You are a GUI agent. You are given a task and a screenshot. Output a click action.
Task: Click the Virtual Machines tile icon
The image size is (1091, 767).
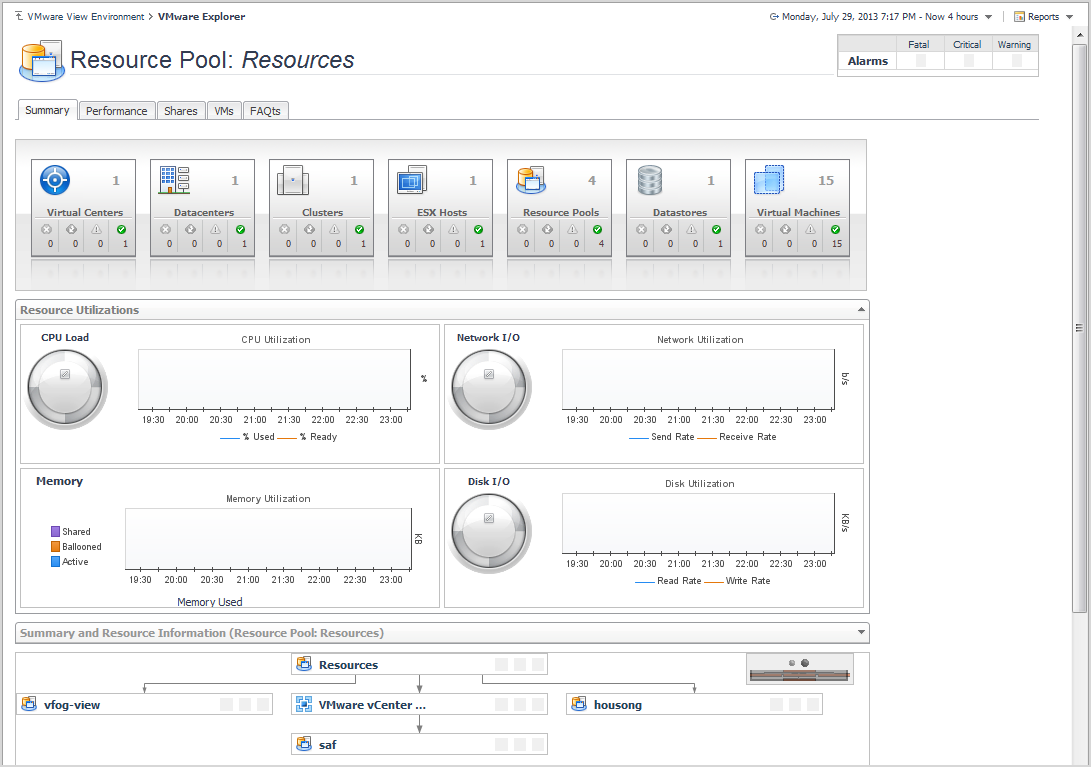click(x=769, y=180)
